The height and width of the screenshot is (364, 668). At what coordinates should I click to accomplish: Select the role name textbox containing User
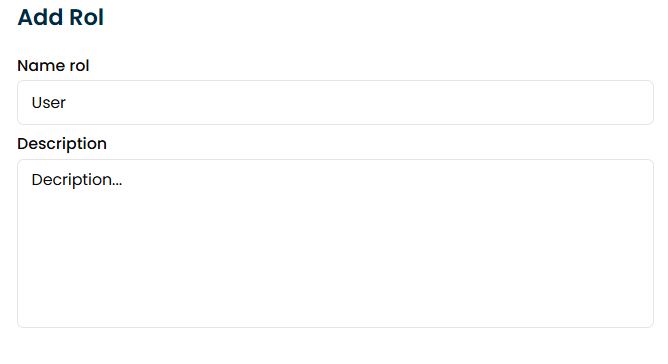(x=335, y=103)
